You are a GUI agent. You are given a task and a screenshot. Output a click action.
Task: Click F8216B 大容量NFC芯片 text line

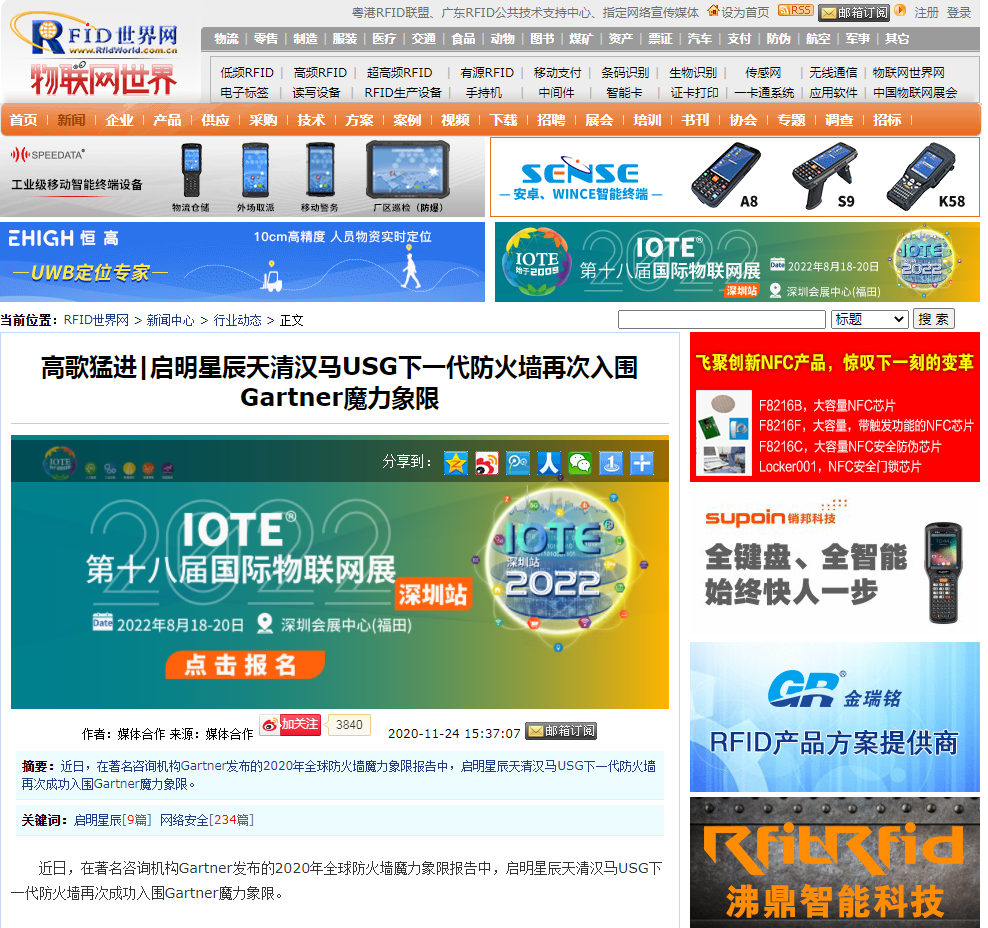click(x=827, y=406)
